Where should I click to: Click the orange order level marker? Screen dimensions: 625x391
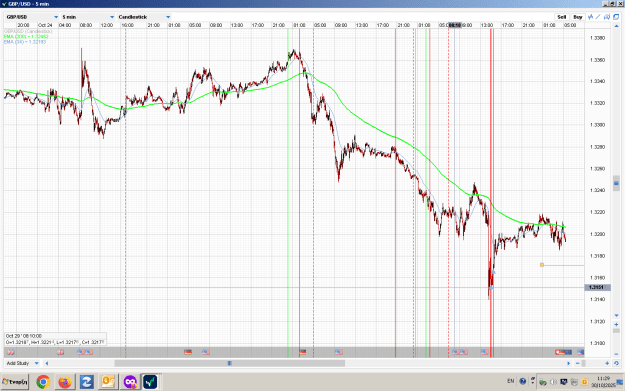click(x=542, y=265)
